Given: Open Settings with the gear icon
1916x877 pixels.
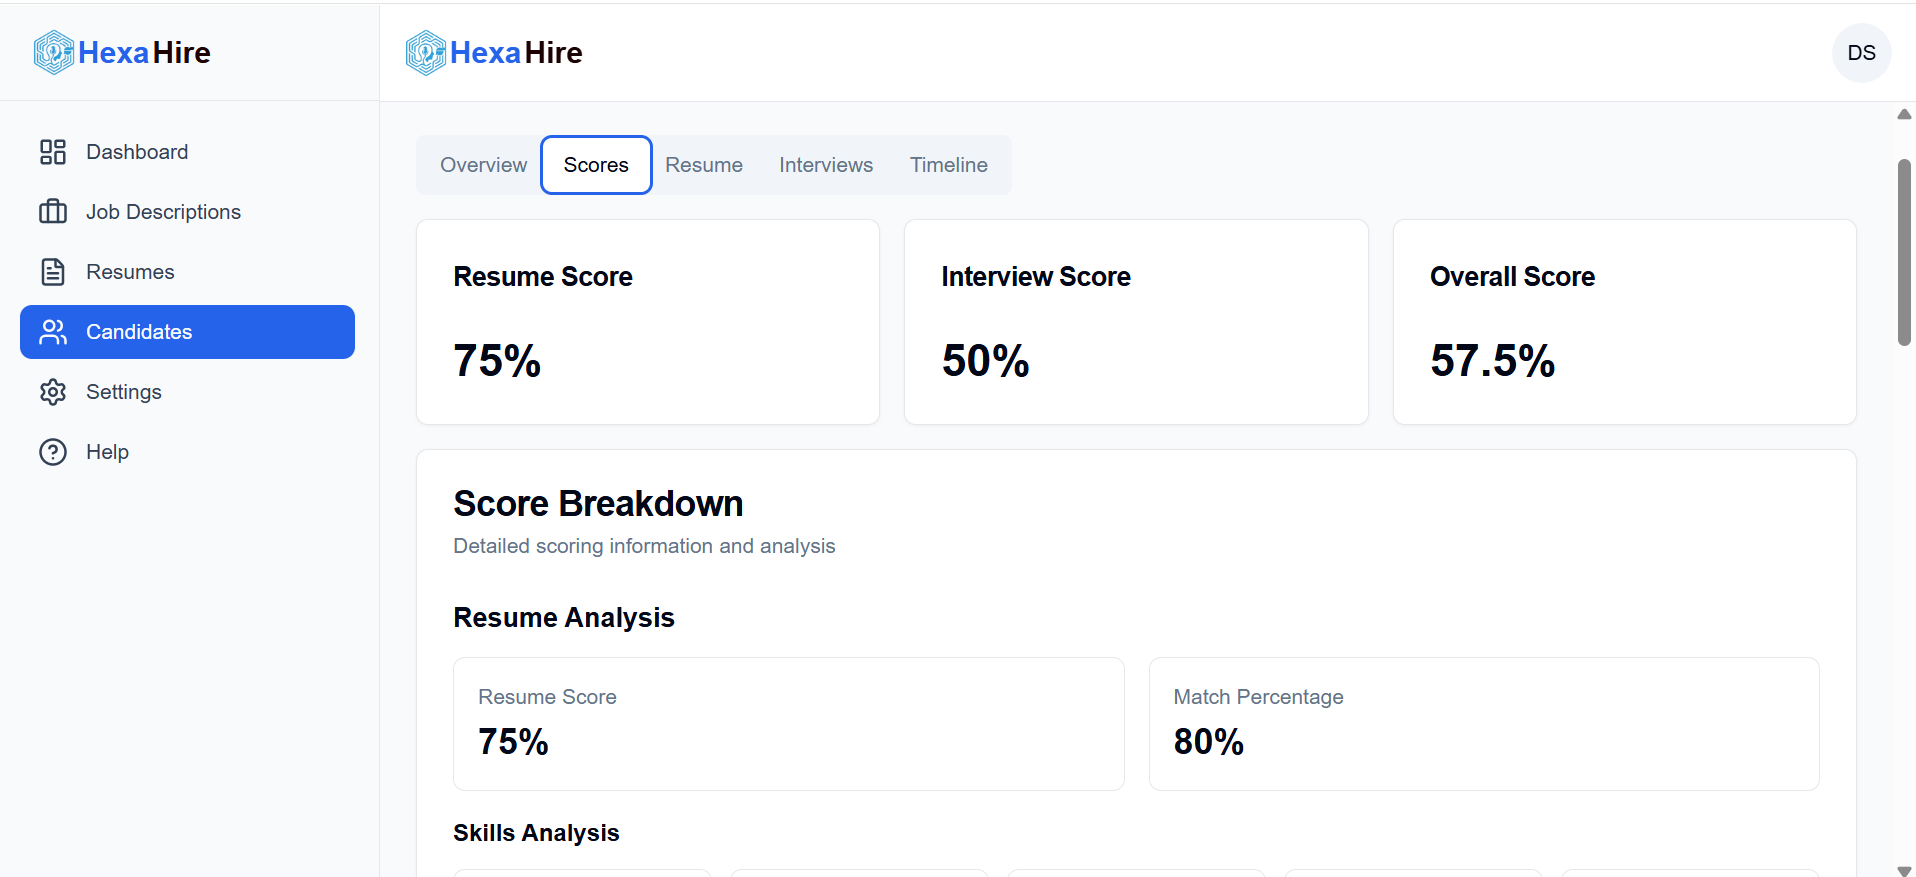Looking at the screenshot, I should (x=52, y=391).
